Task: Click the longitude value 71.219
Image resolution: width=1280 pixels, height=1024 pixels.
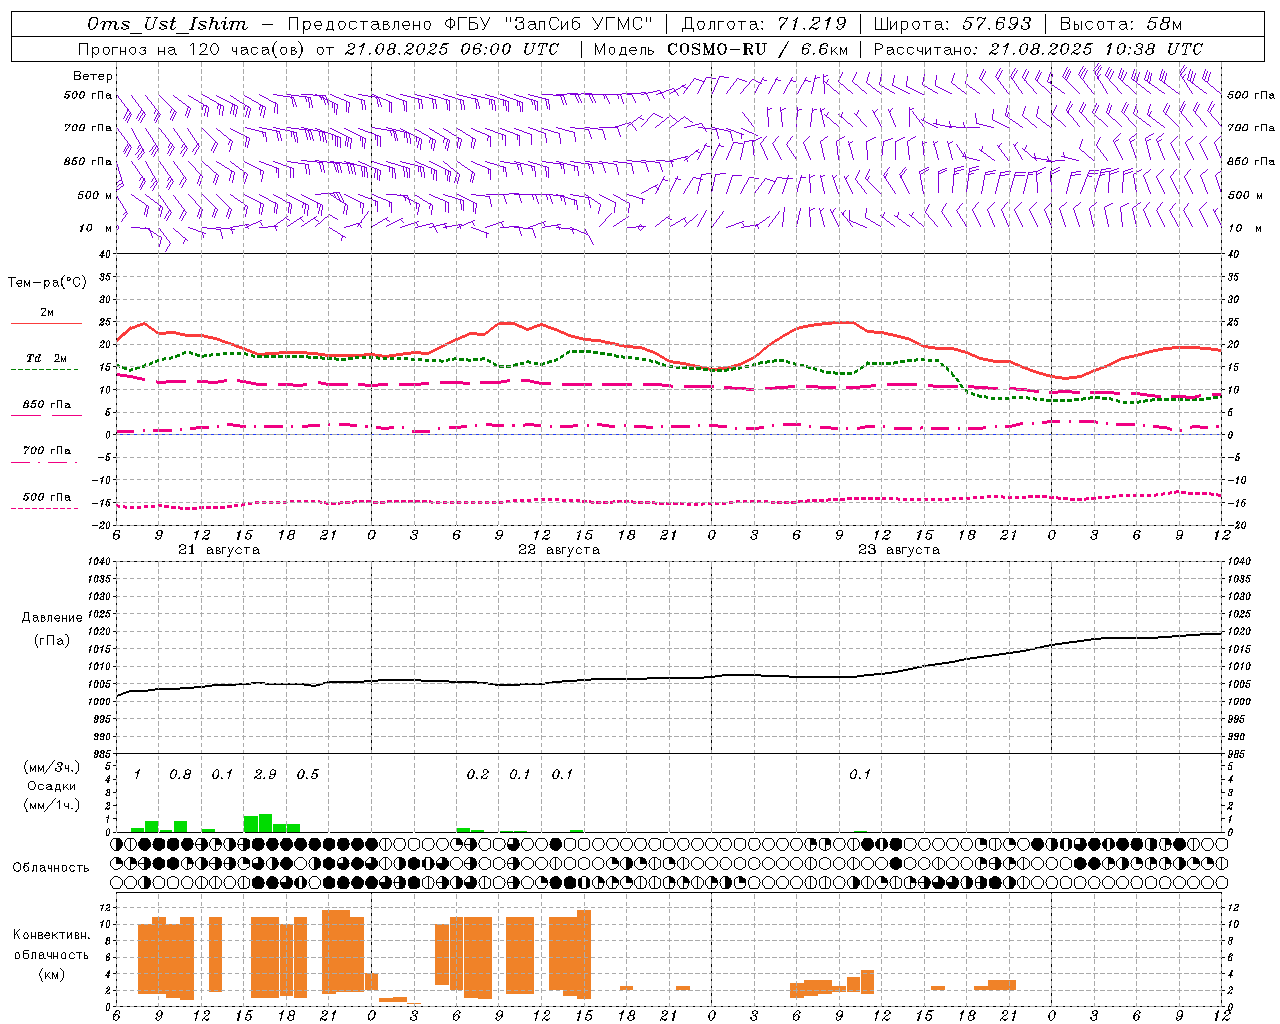Action: pos(813,24)
